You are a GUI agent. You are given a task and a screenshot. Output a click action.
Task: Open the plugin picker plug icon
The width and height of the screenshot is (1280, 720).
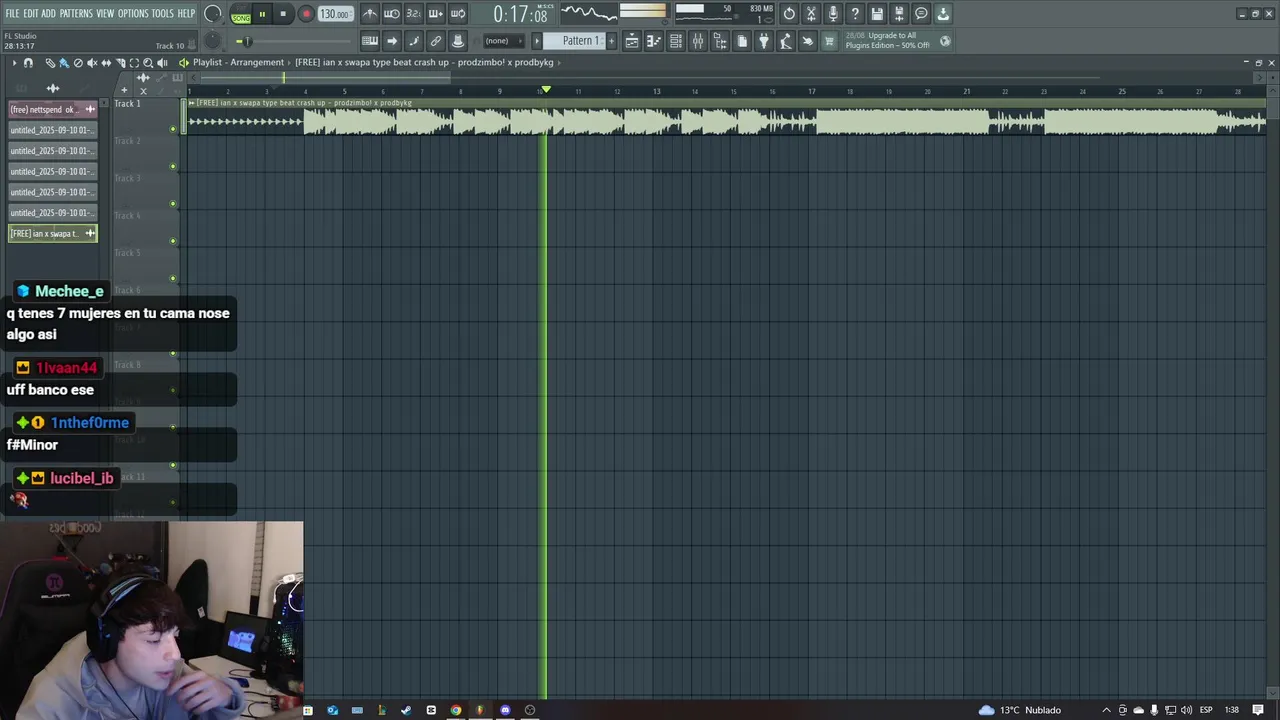point(764,41)
